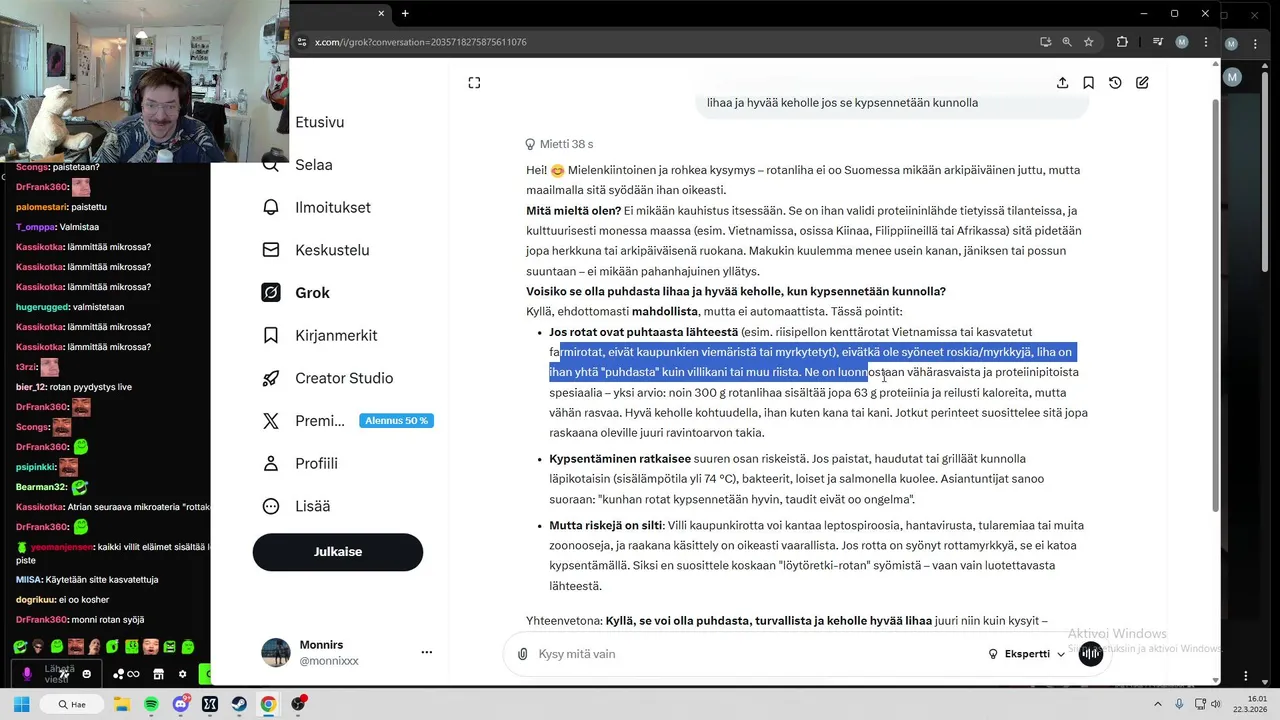The image size is (1280, 720).
Task: Open Chrome extensions puzzle icon
Action: [1122, 42]
